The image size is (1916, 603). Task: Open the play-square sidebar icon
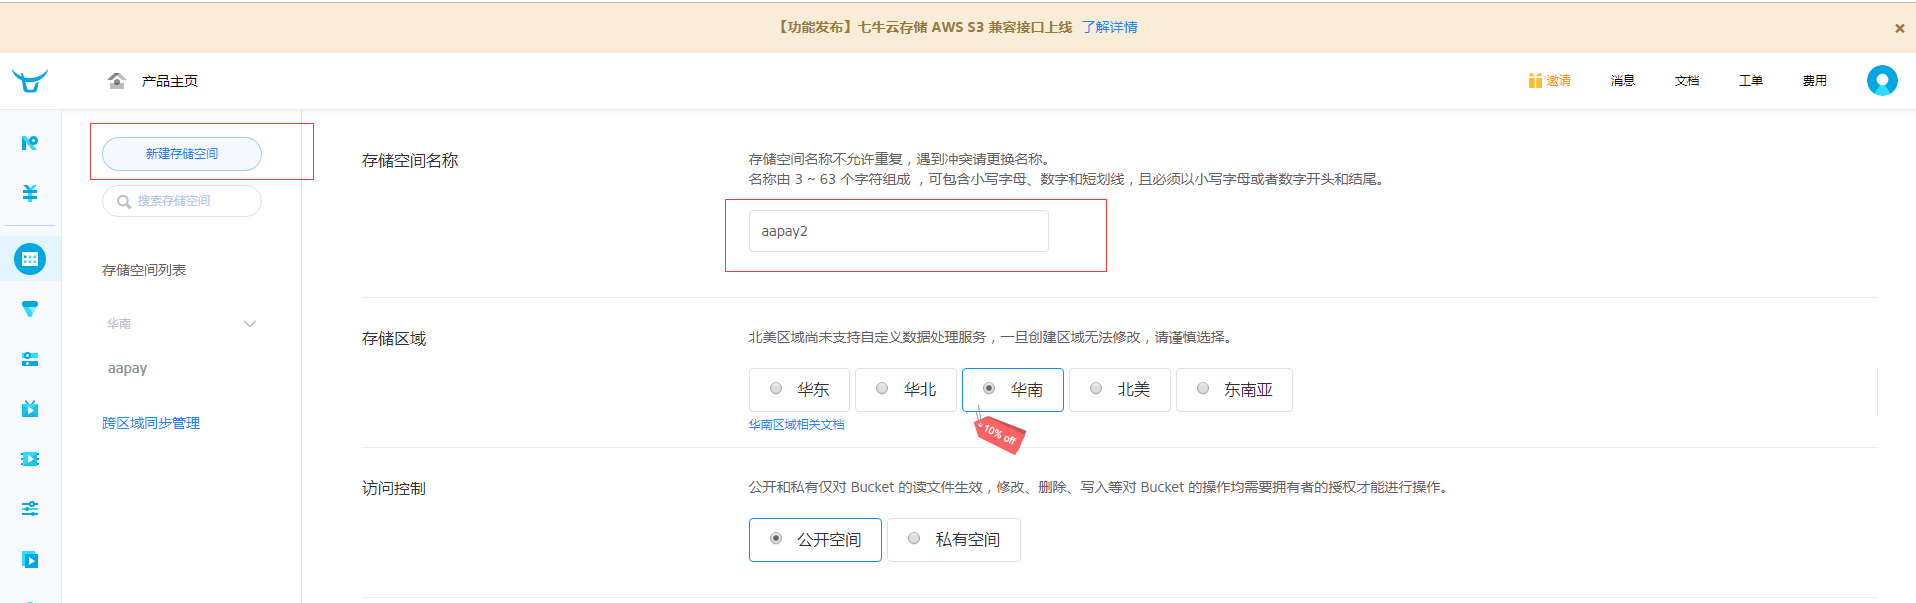30,559
